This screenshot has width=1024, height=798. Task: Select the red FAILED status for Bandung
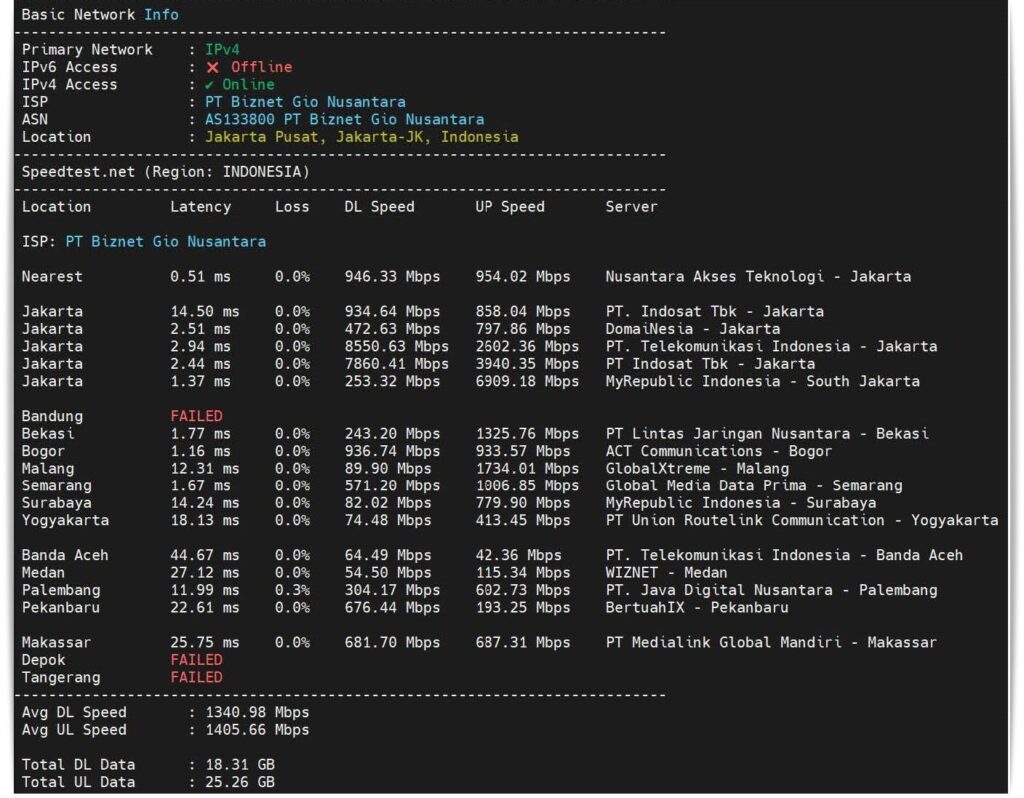(196, 416)
